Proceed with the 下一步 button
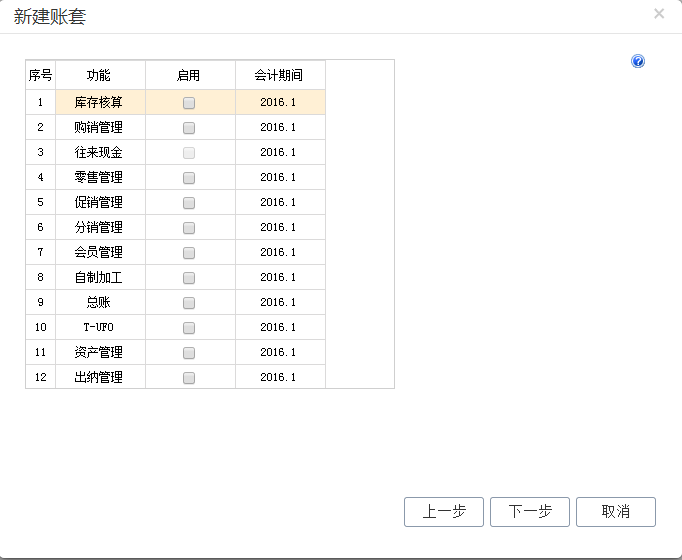The height and width of the screenshot is (560, 682). 530,512
